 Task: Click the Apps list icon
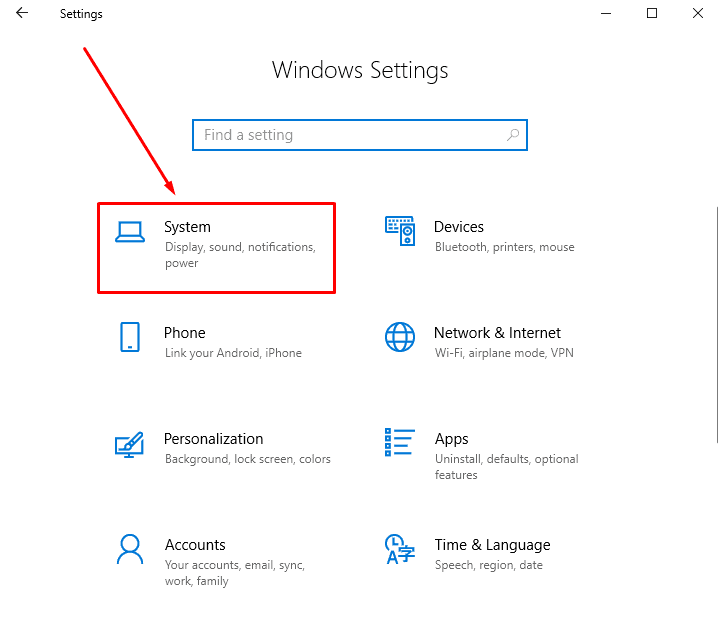pos(400,442)
